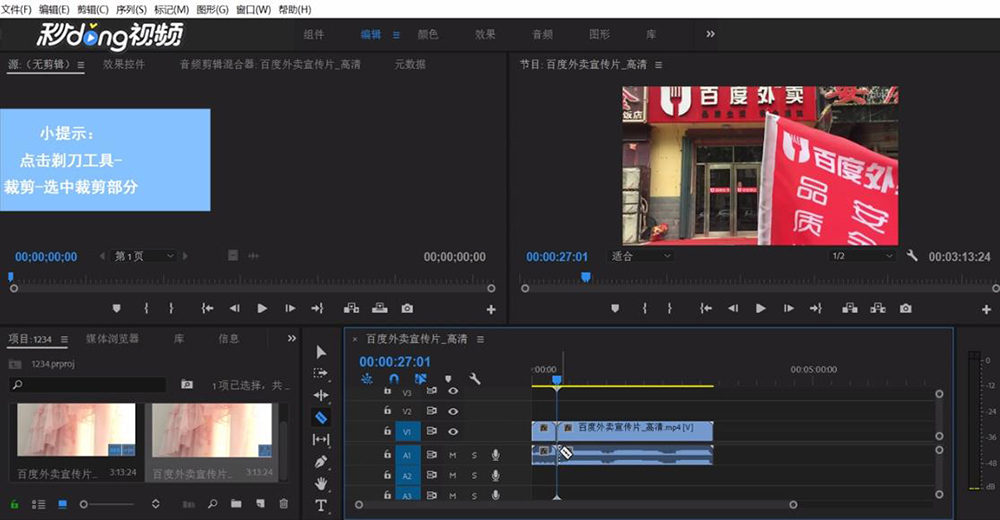Open the 窗口(W) menu
This screenshot has height=520, width=1000.
[253, 10]
